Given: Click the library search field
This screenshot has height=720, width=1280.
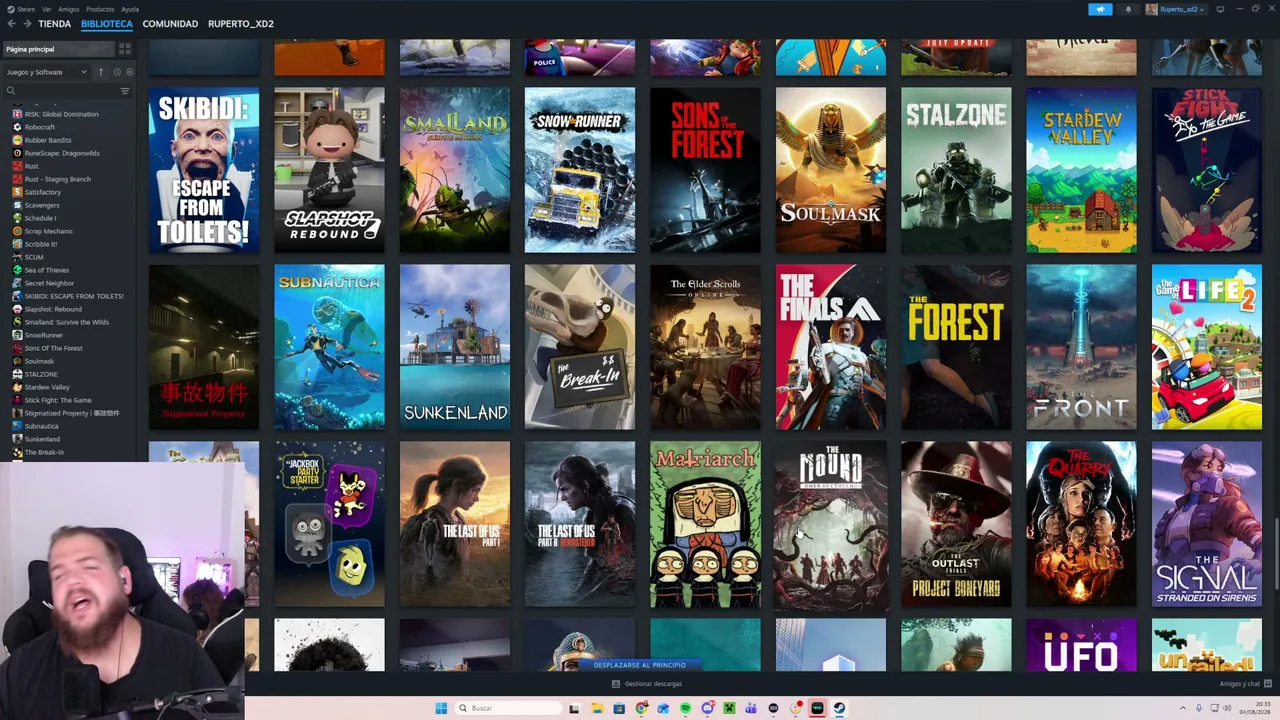Looking at the screenshot, I should 60,91.
